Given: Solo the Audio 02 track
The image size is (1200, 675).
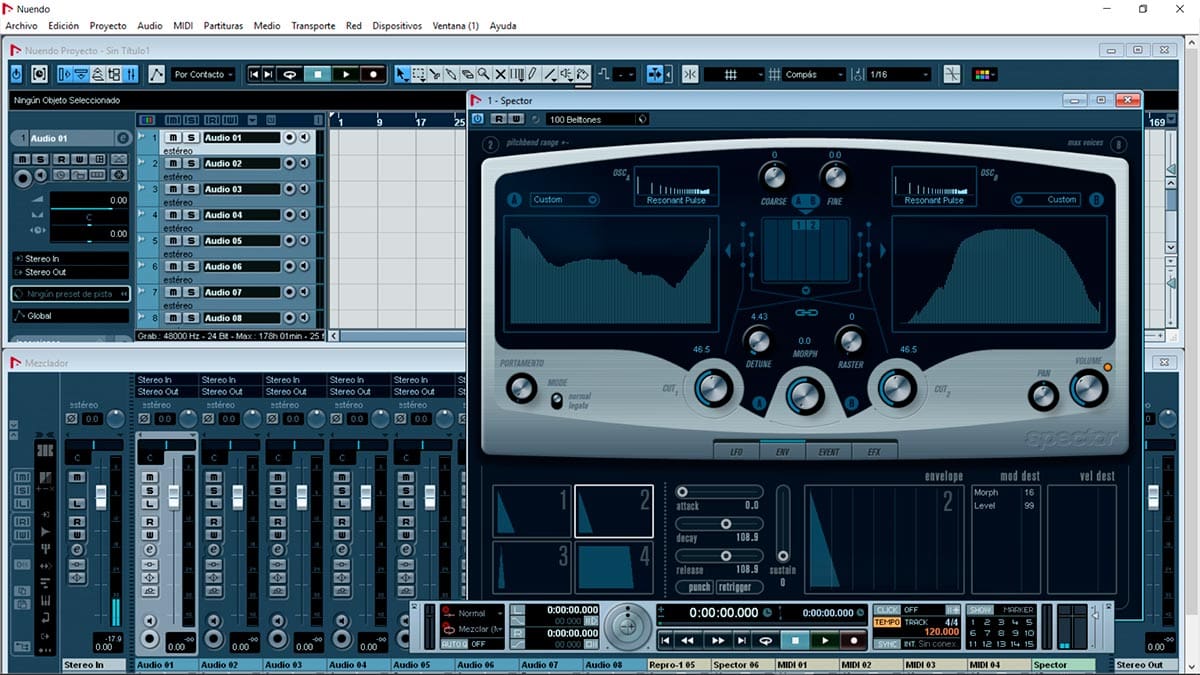Looking at the screenshot, I should click(191, 163).
